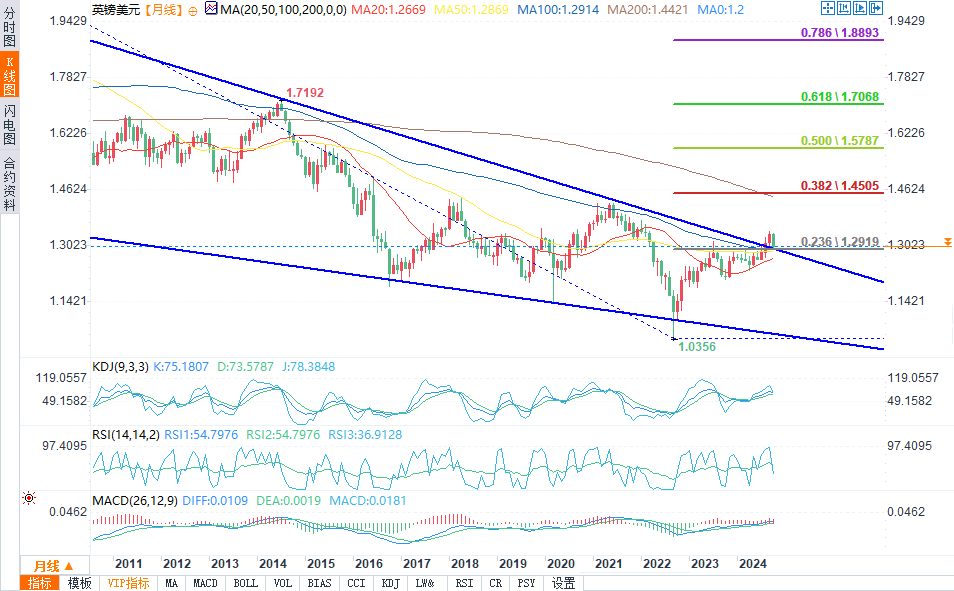The width and height of the screenshot is (954, 591).
Task: Click the first layout icon at top right
Action: [826, 9]
